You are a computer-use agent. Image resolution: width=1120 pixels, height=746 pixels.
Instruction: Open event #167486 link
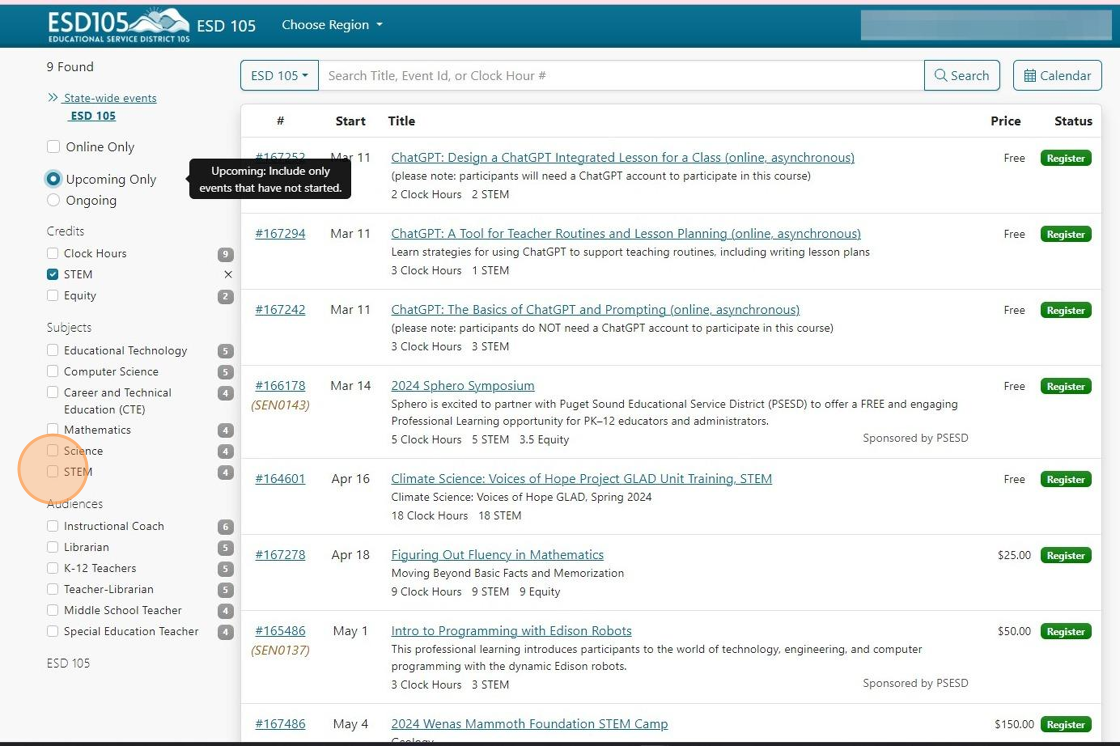280,724
